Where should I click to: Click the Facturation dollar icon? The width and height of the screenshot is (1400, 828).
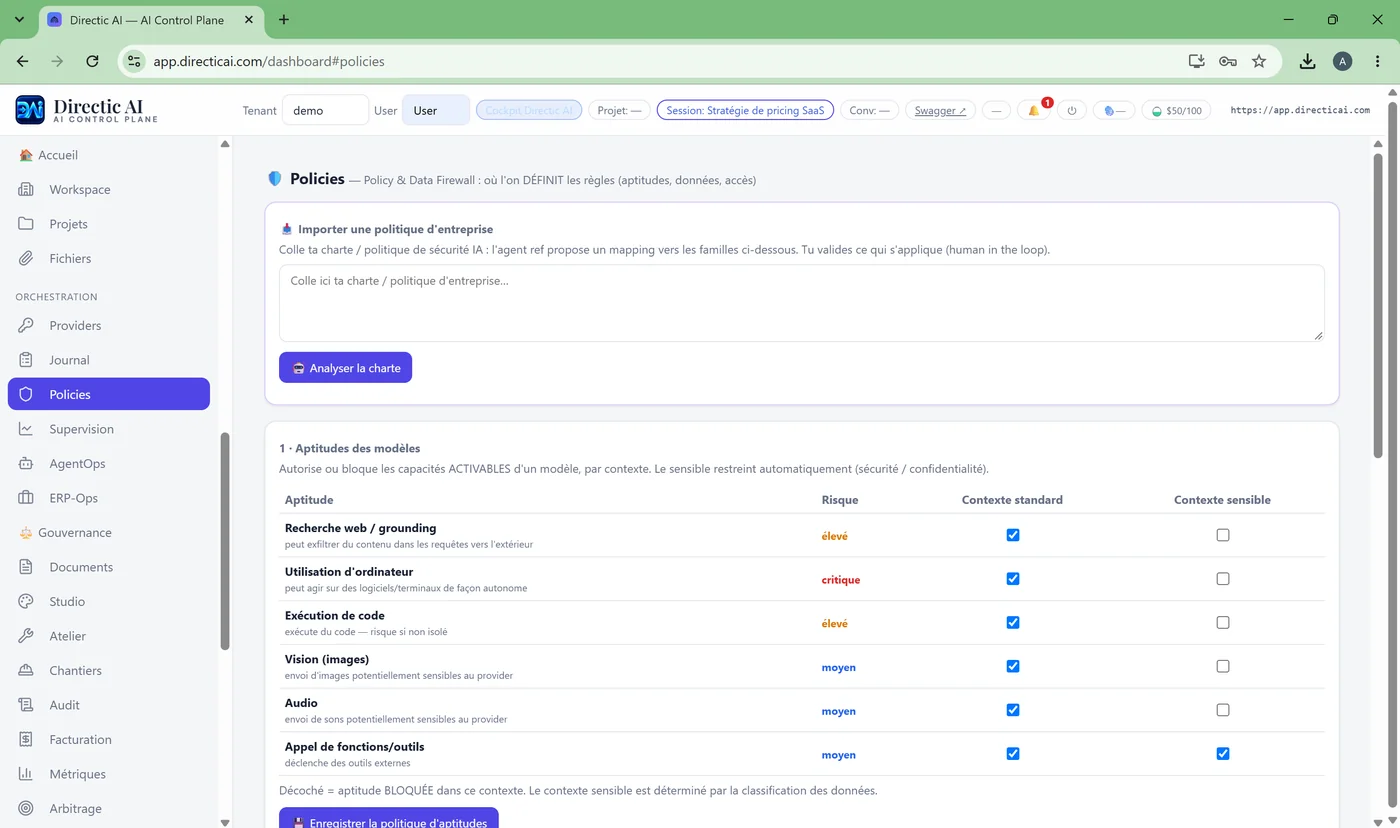[x=27, y=739]
